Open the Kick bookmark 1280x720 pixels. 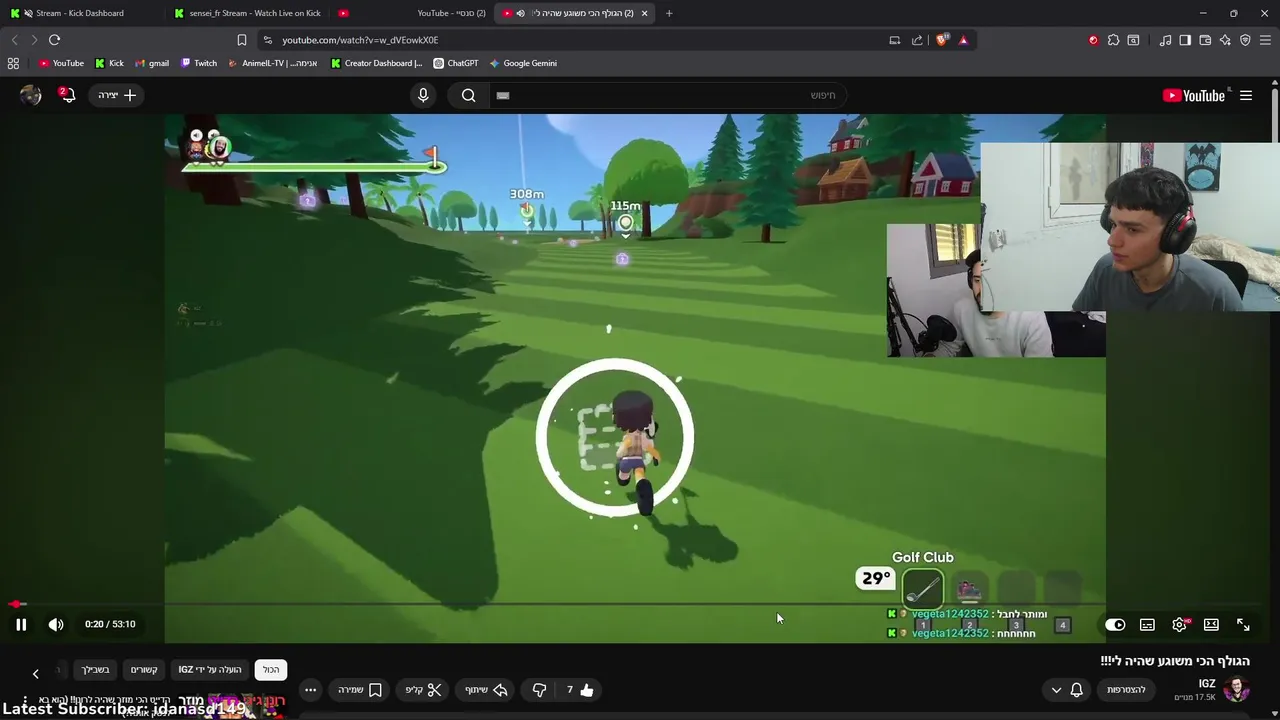[x=109, y=63]
